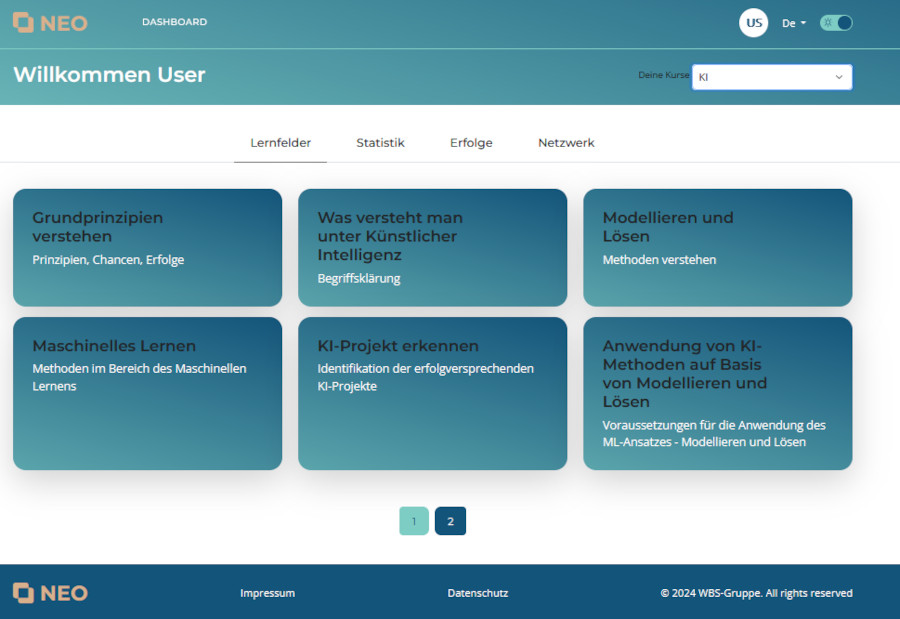This screenshot has height=619, width=900.
Task: Click the Willkommen User heading
Action: point(109,75)
